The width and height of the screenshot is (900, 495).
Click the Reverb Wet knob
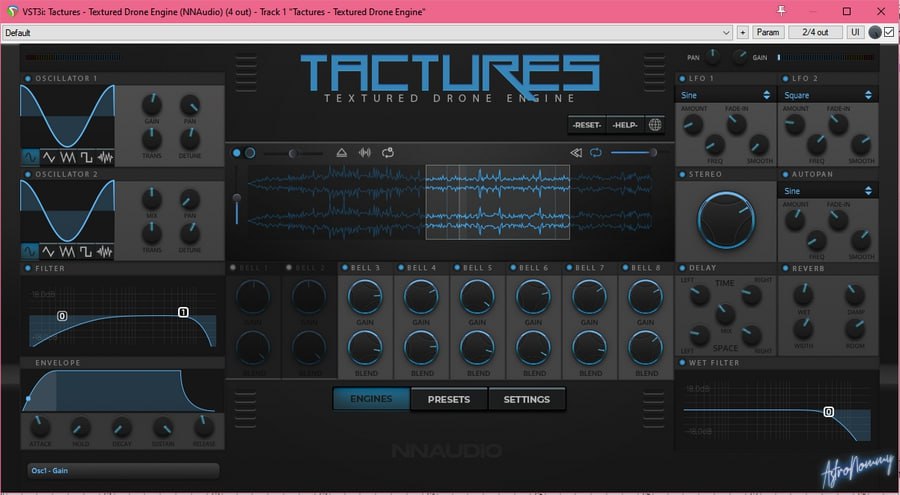(x=803, y=295)
